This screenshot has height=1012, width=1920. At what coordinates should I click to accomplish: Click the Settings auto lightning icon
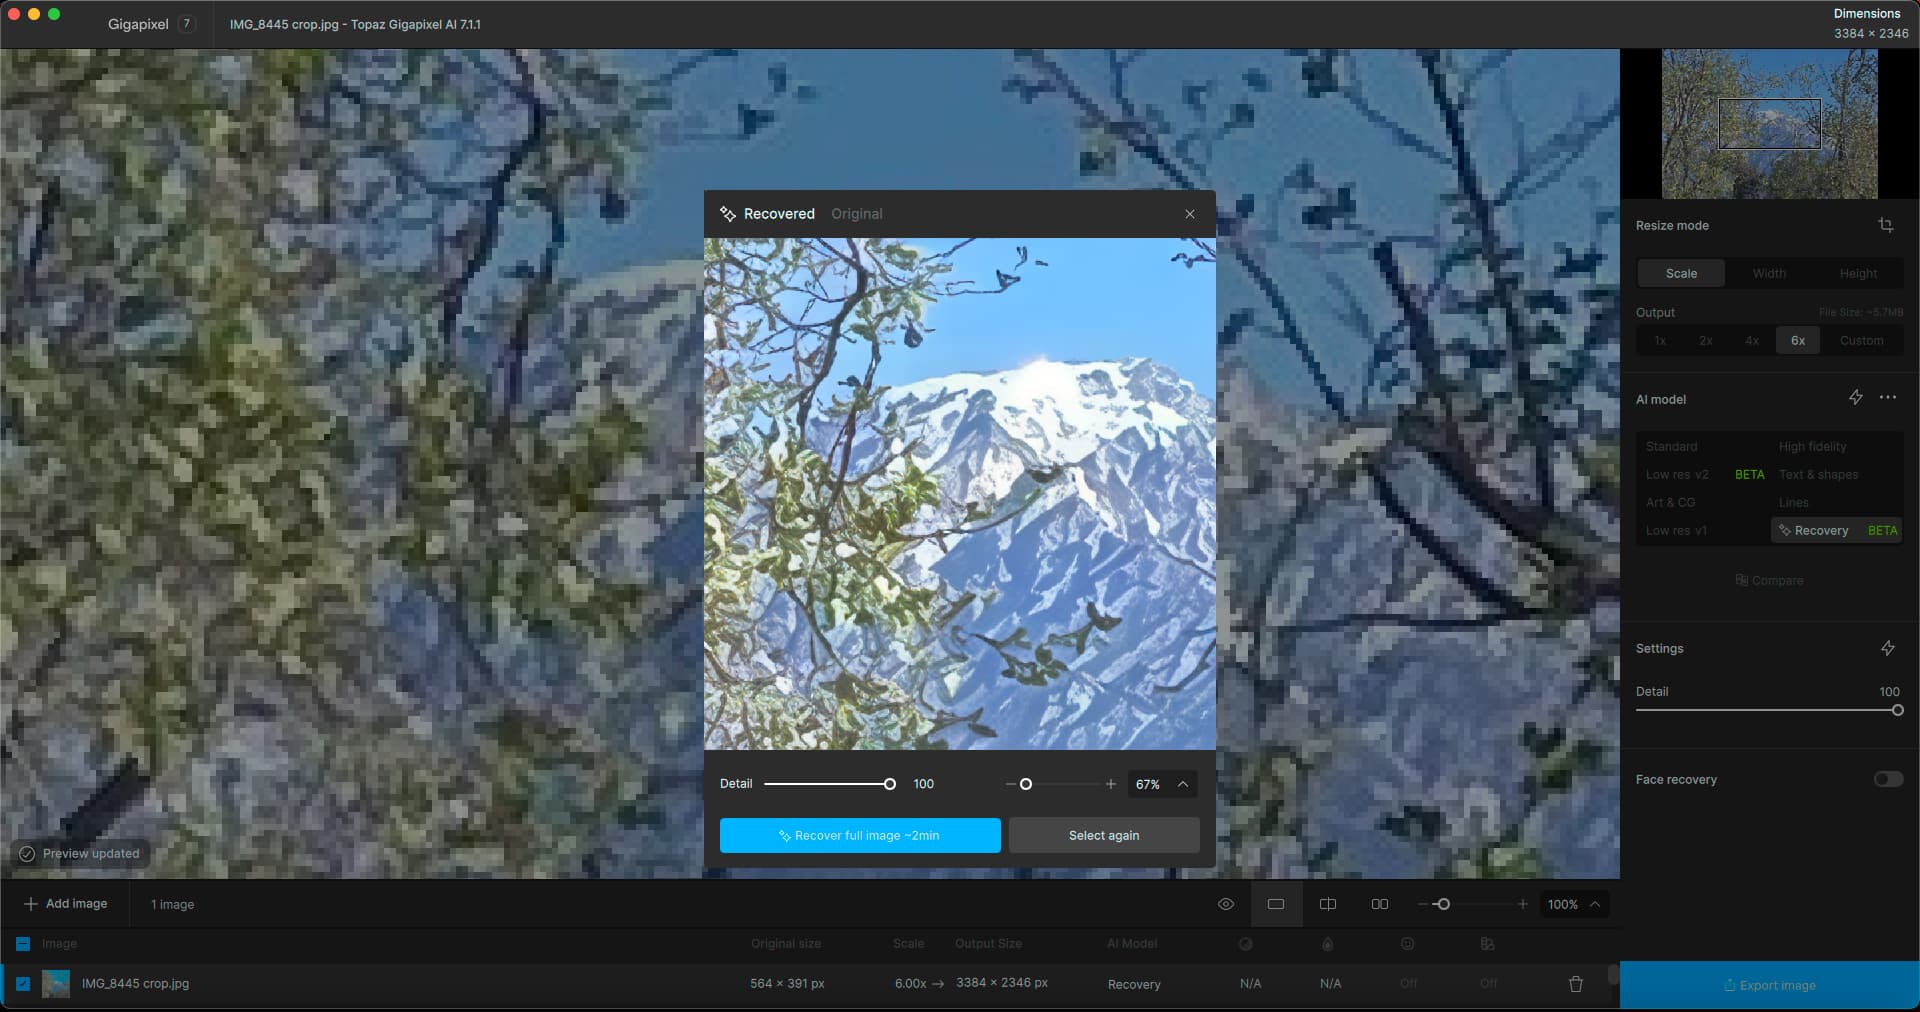tap(1887, 648)
